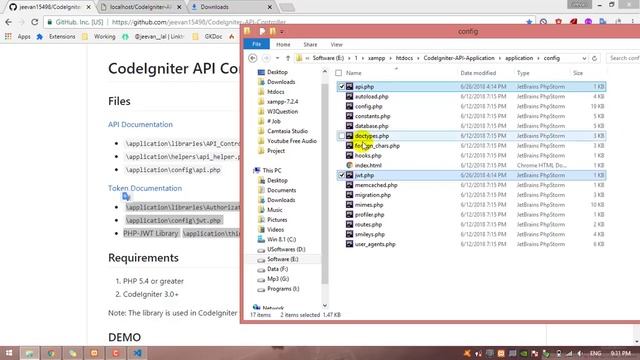Open the Token Documentation link
This screenshot has width=640, height=360.
click(145, 188)
